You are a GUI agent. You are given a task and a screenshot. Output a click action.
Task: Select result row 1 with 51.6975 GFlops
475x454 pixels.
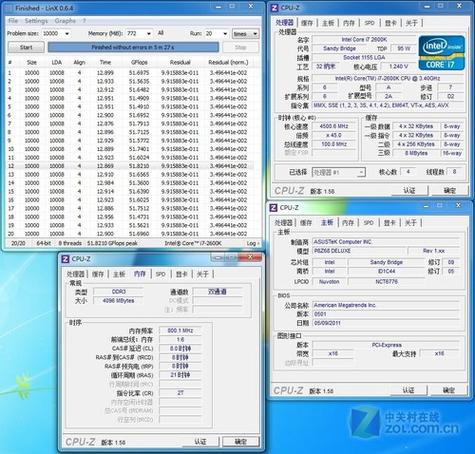pos(130,73)
